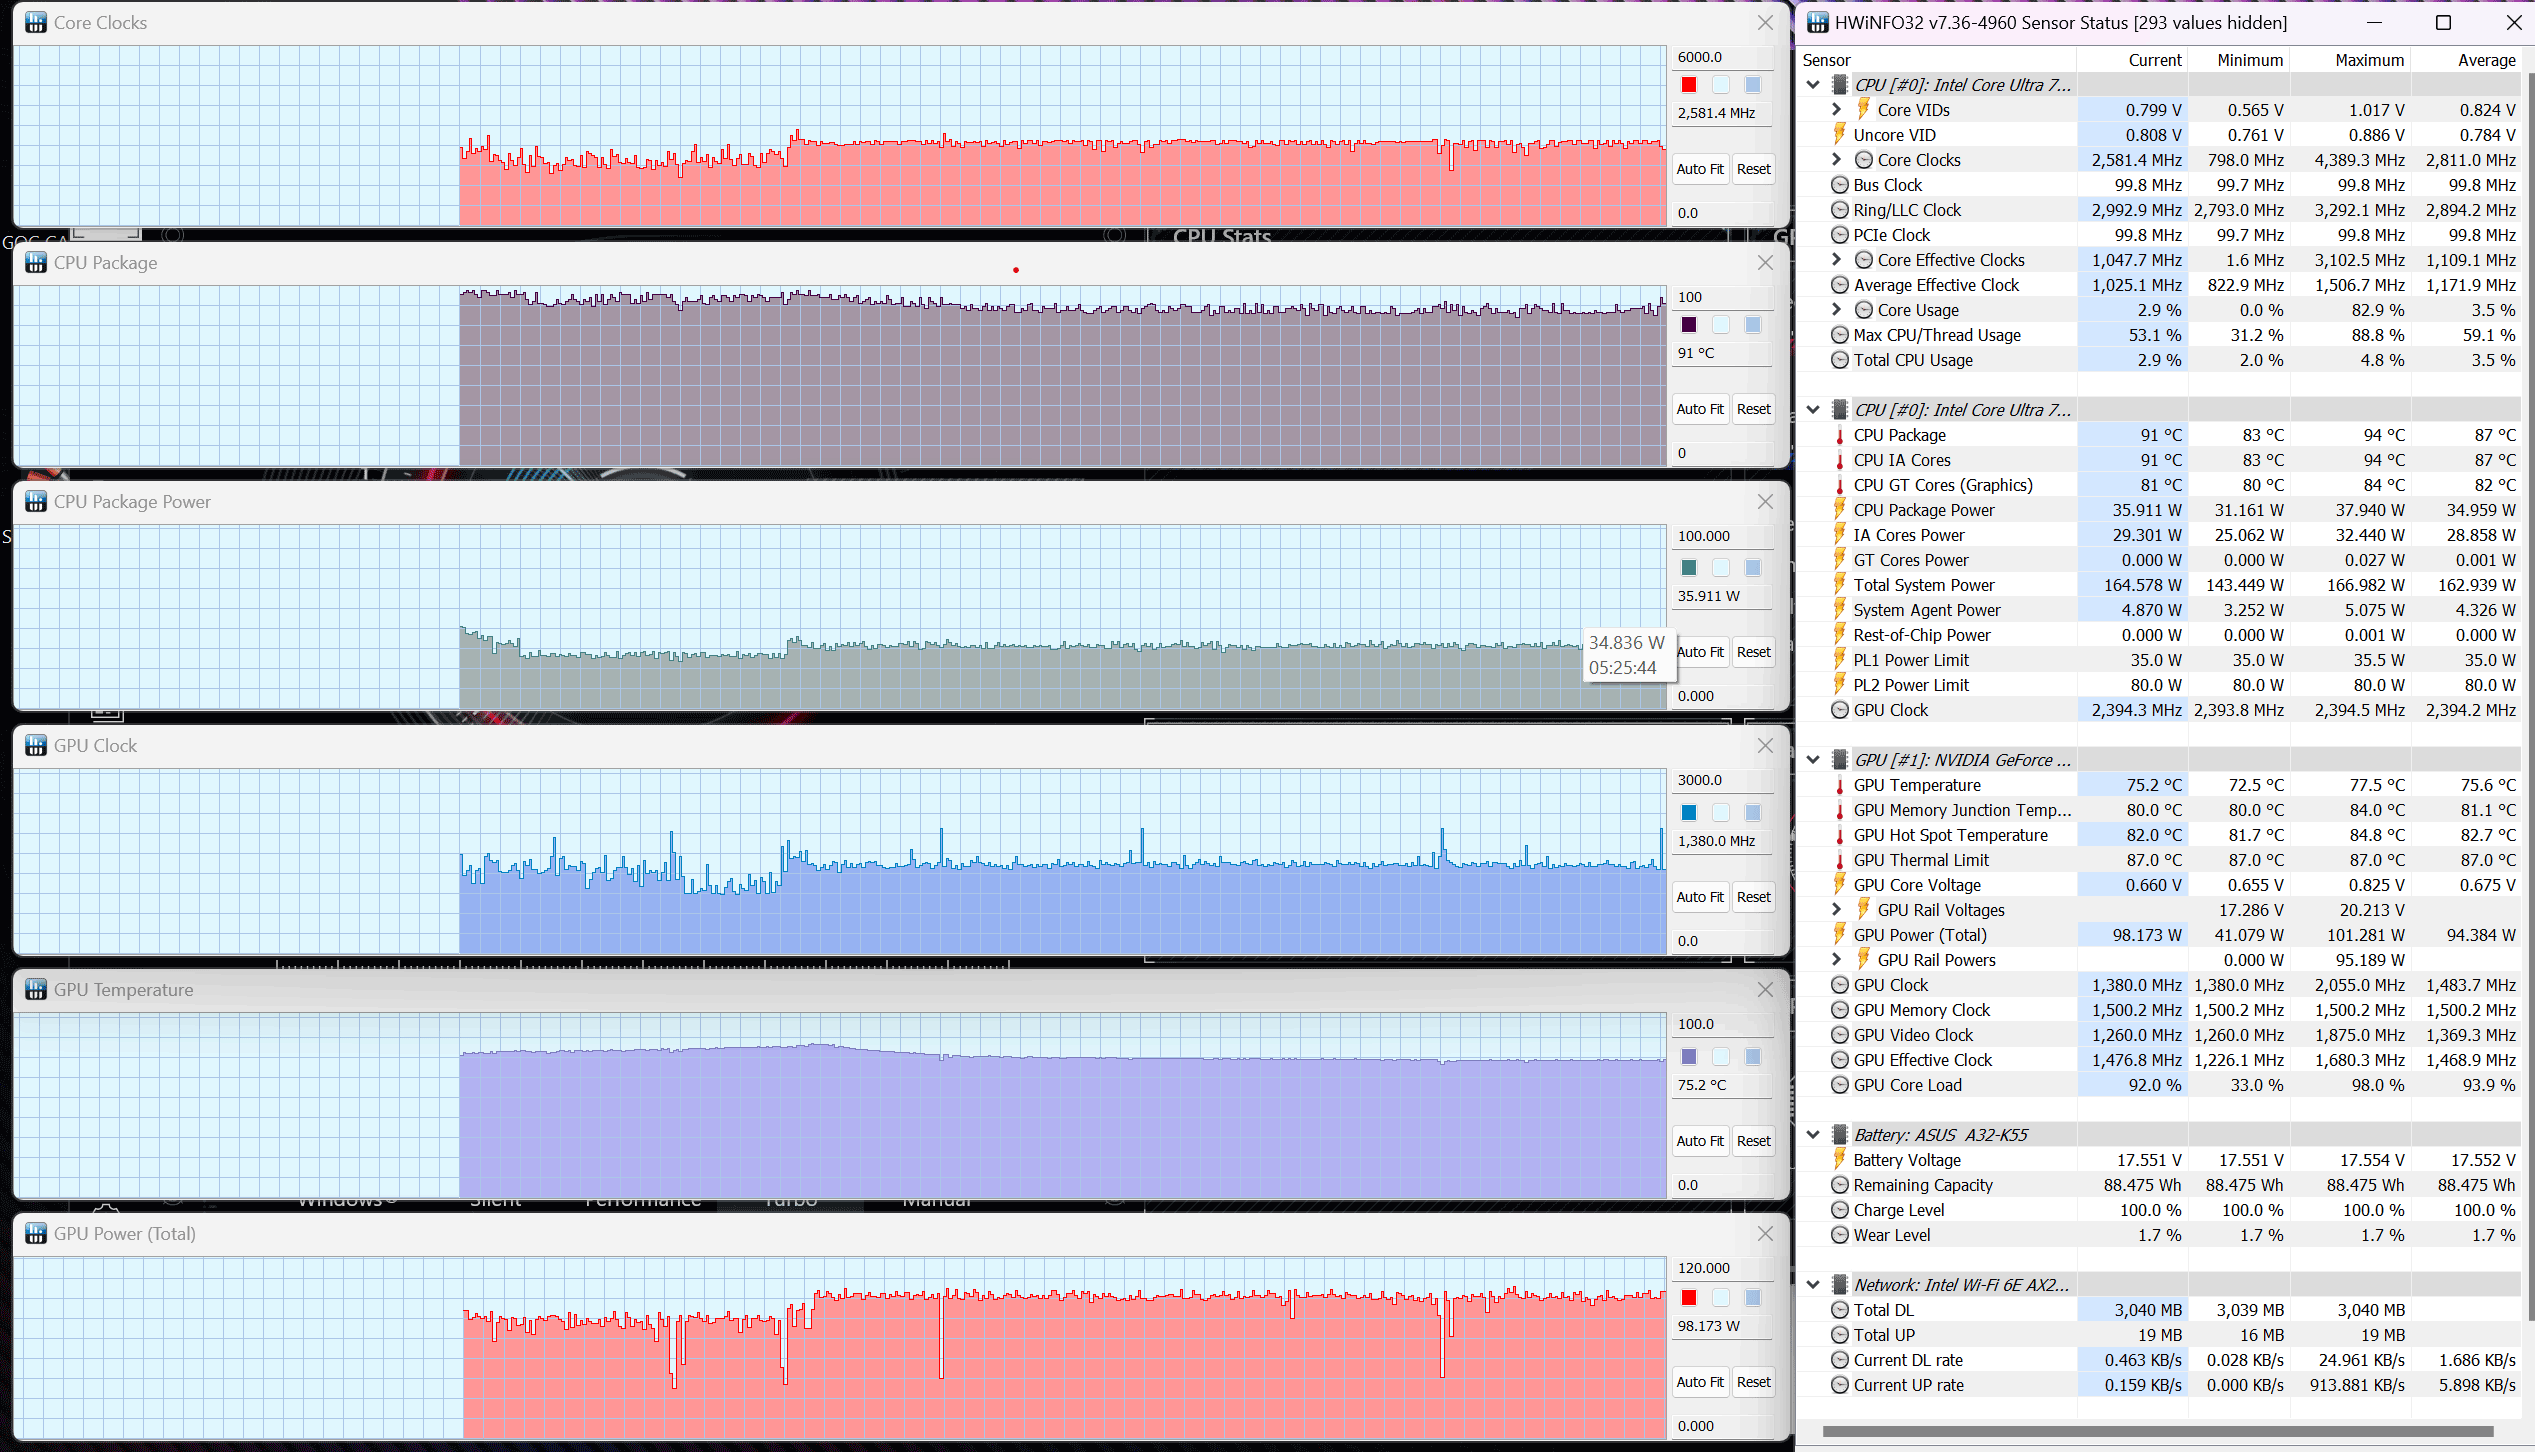2535x1452 pixels.
Task: Expand the GPU Rail Powers row
Action: (x=1836, y=959)
